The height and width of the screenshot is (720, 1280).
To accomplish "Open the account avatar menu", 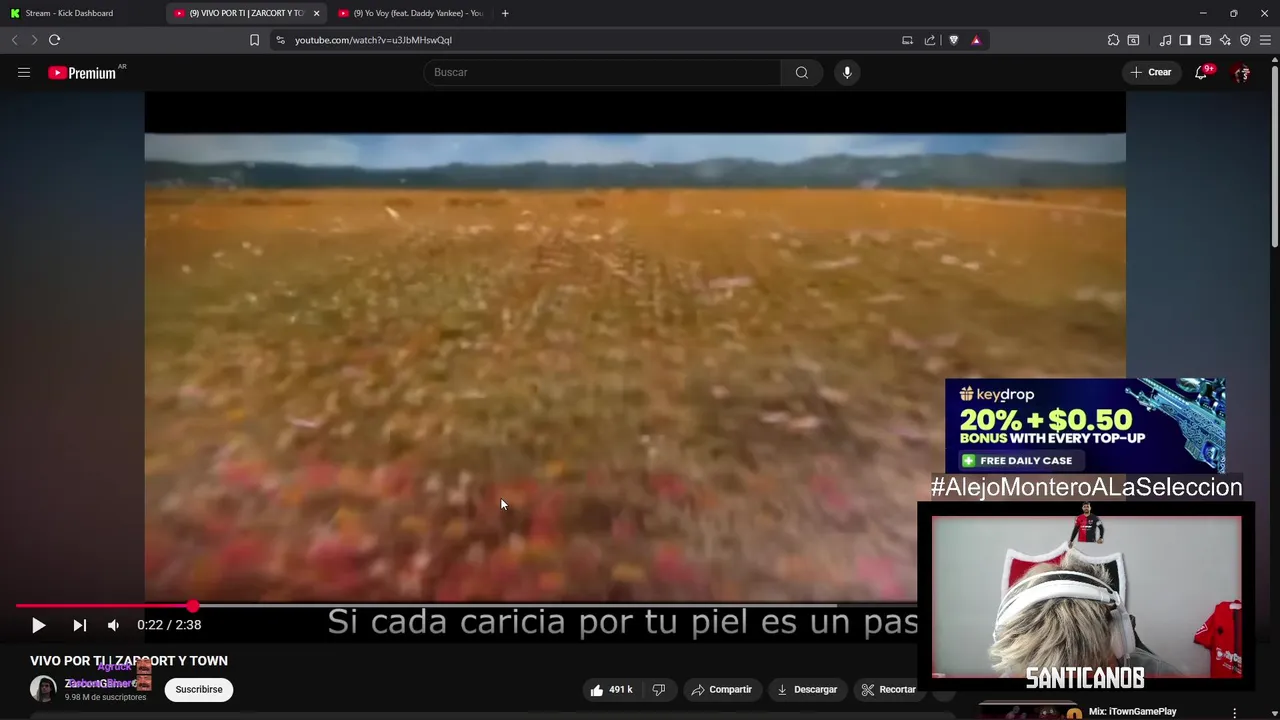I will tap(1242, 72).
